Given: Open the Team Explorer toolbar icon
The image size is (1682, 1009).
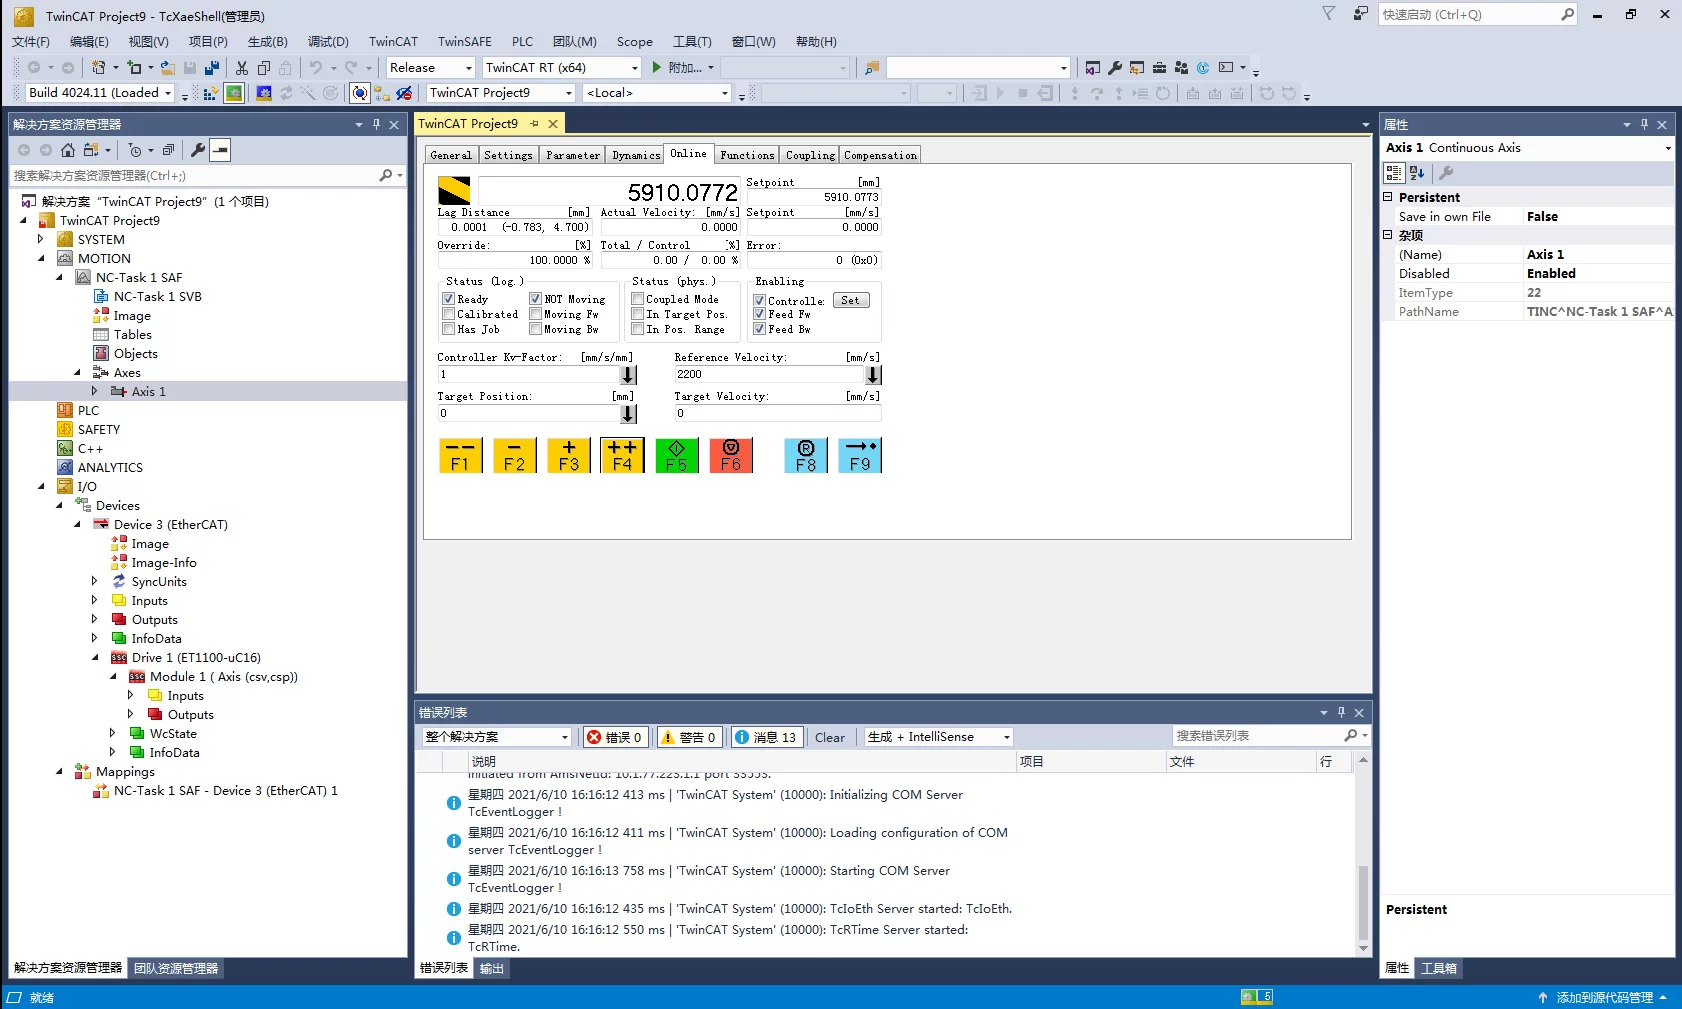Looking at the screenshot, I should 1181,68.
